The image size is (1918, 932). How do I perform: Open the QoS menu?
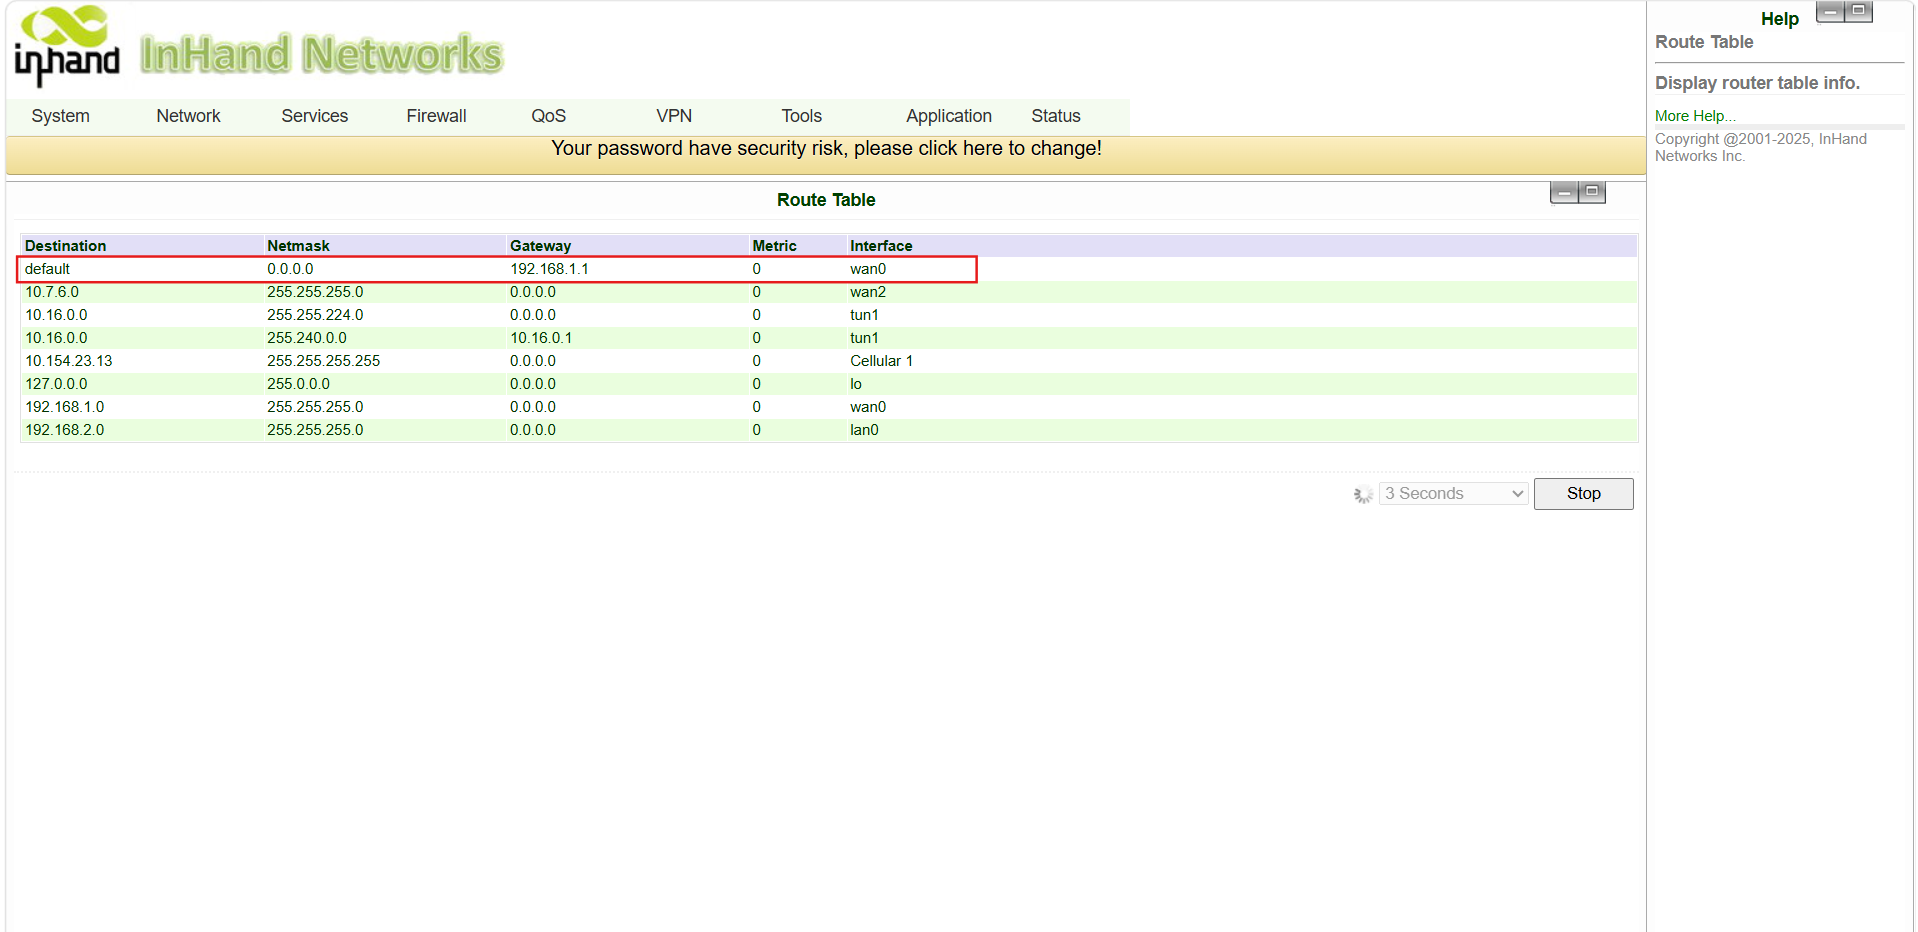[x=548, y=116]
